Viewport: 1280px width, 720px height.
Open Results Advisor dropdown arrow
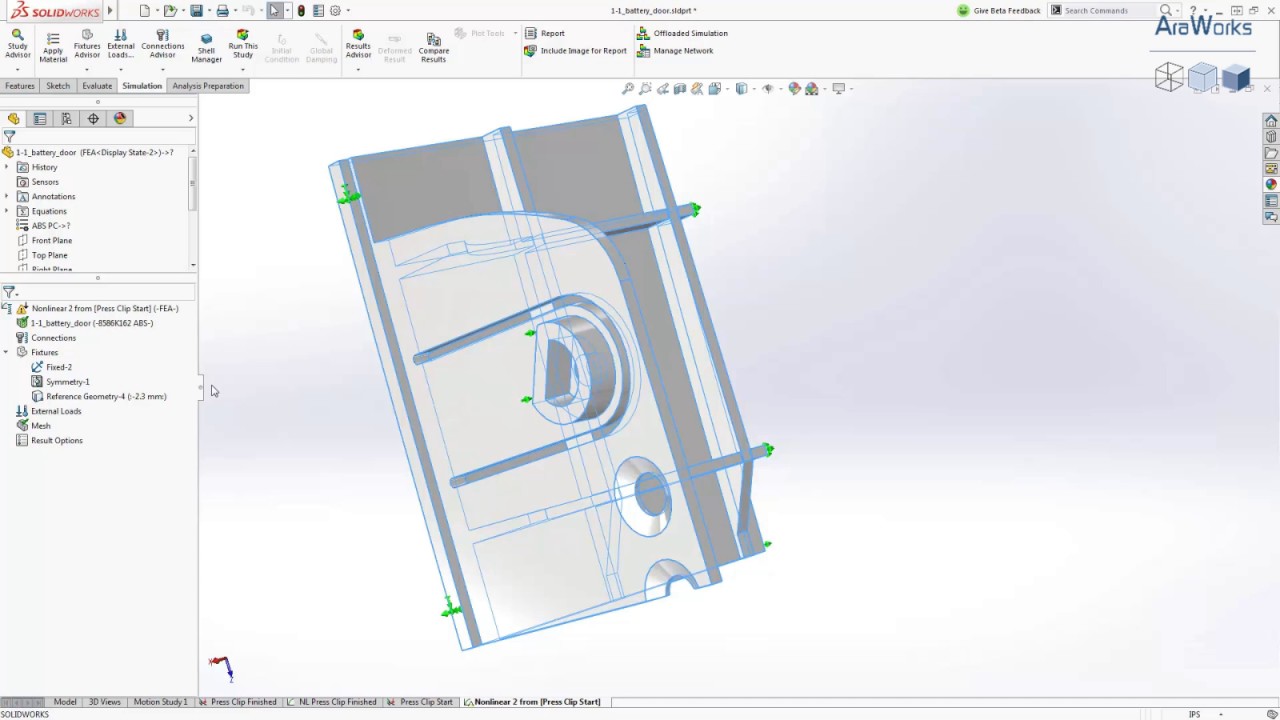pyautogui.click(x=358, y=70)
